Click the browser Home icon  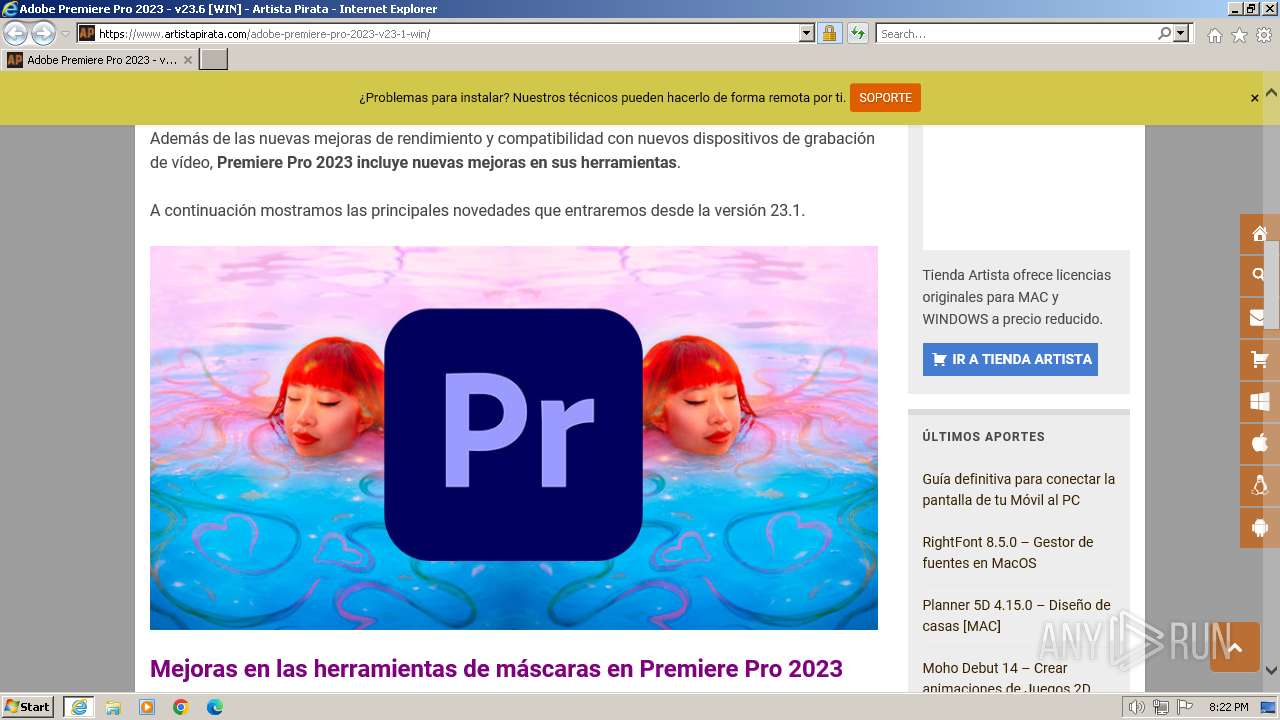pos(1214,35)
